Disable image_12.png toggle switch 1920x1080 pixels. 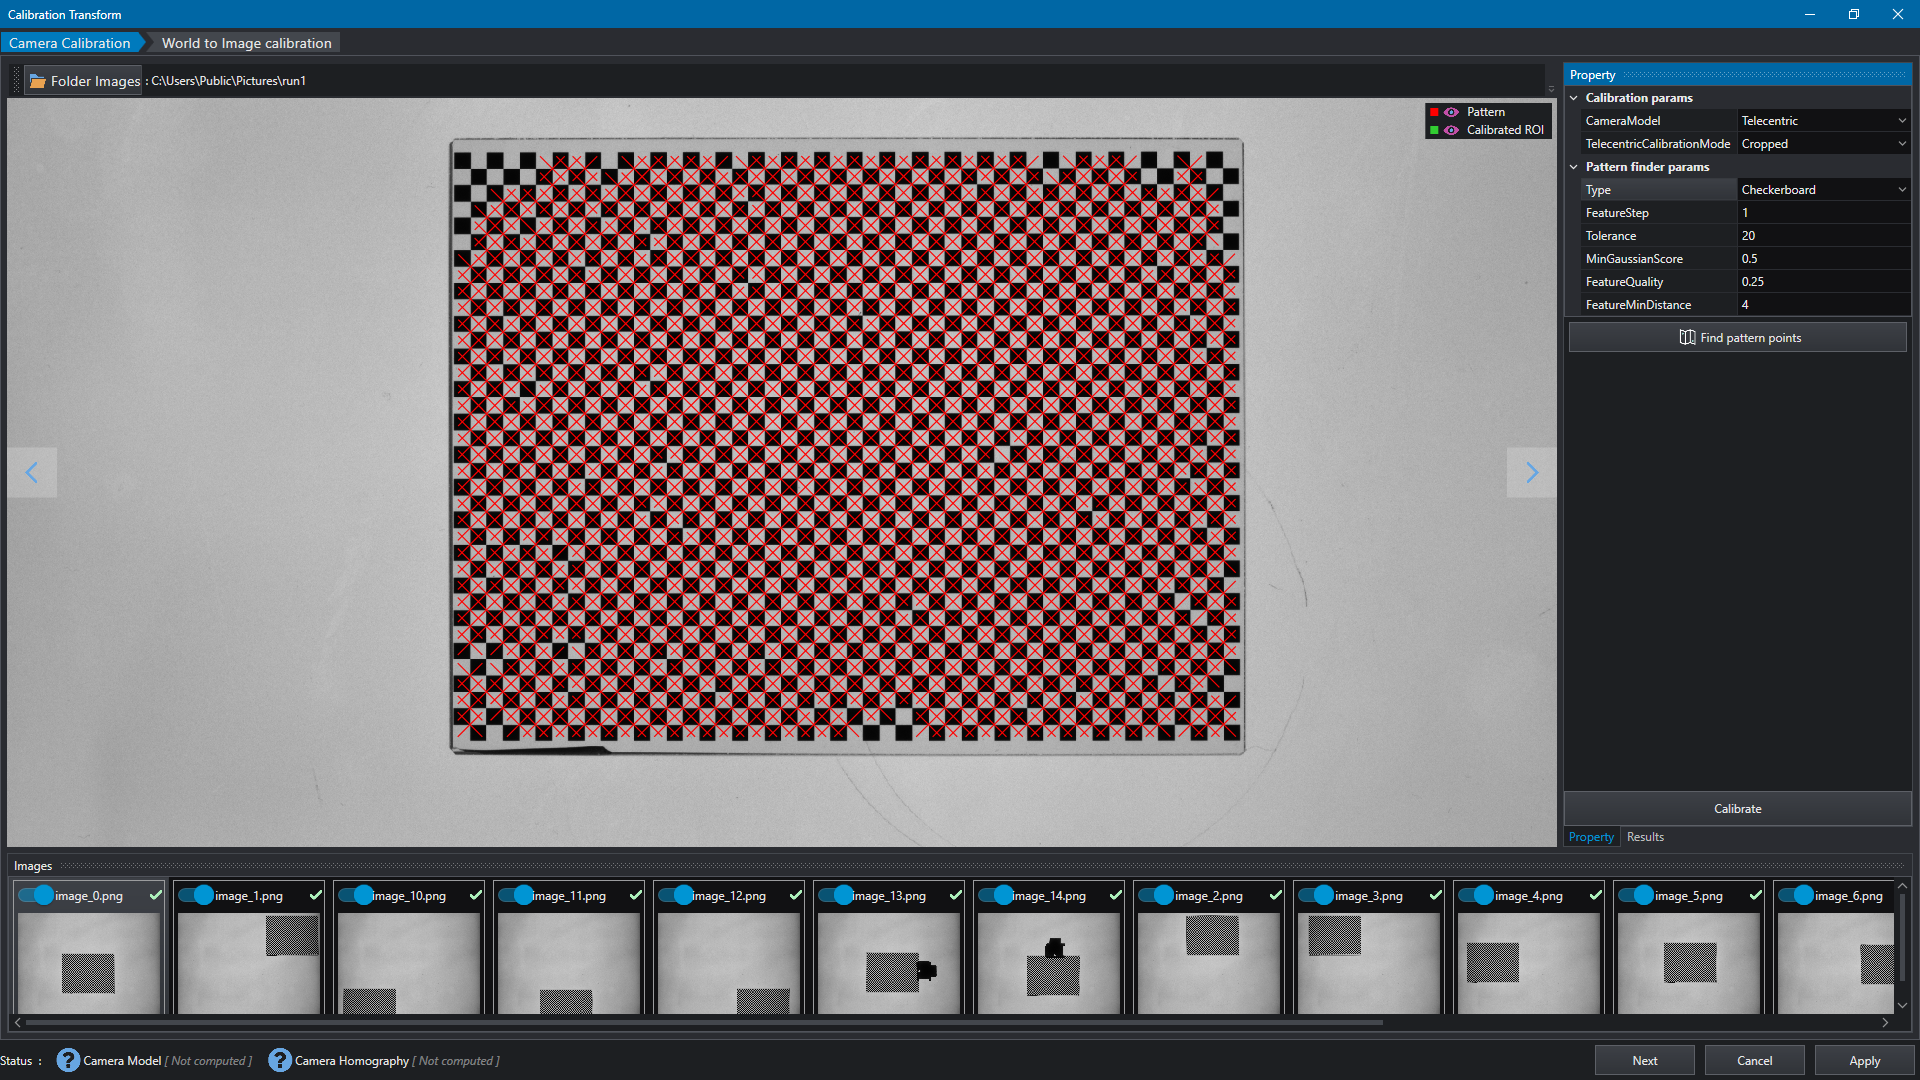point(676,895)
